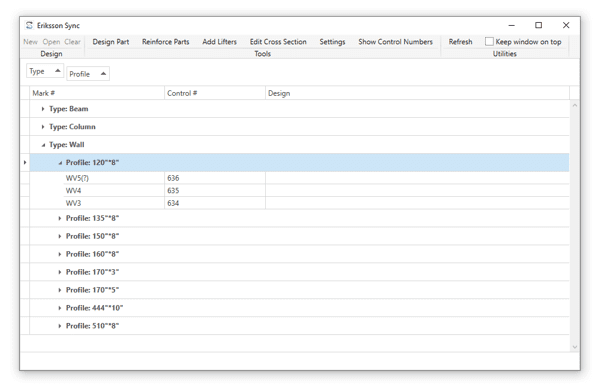Click the New design button
The width and height of the screenshot is (601, 390).
(30, 42)
